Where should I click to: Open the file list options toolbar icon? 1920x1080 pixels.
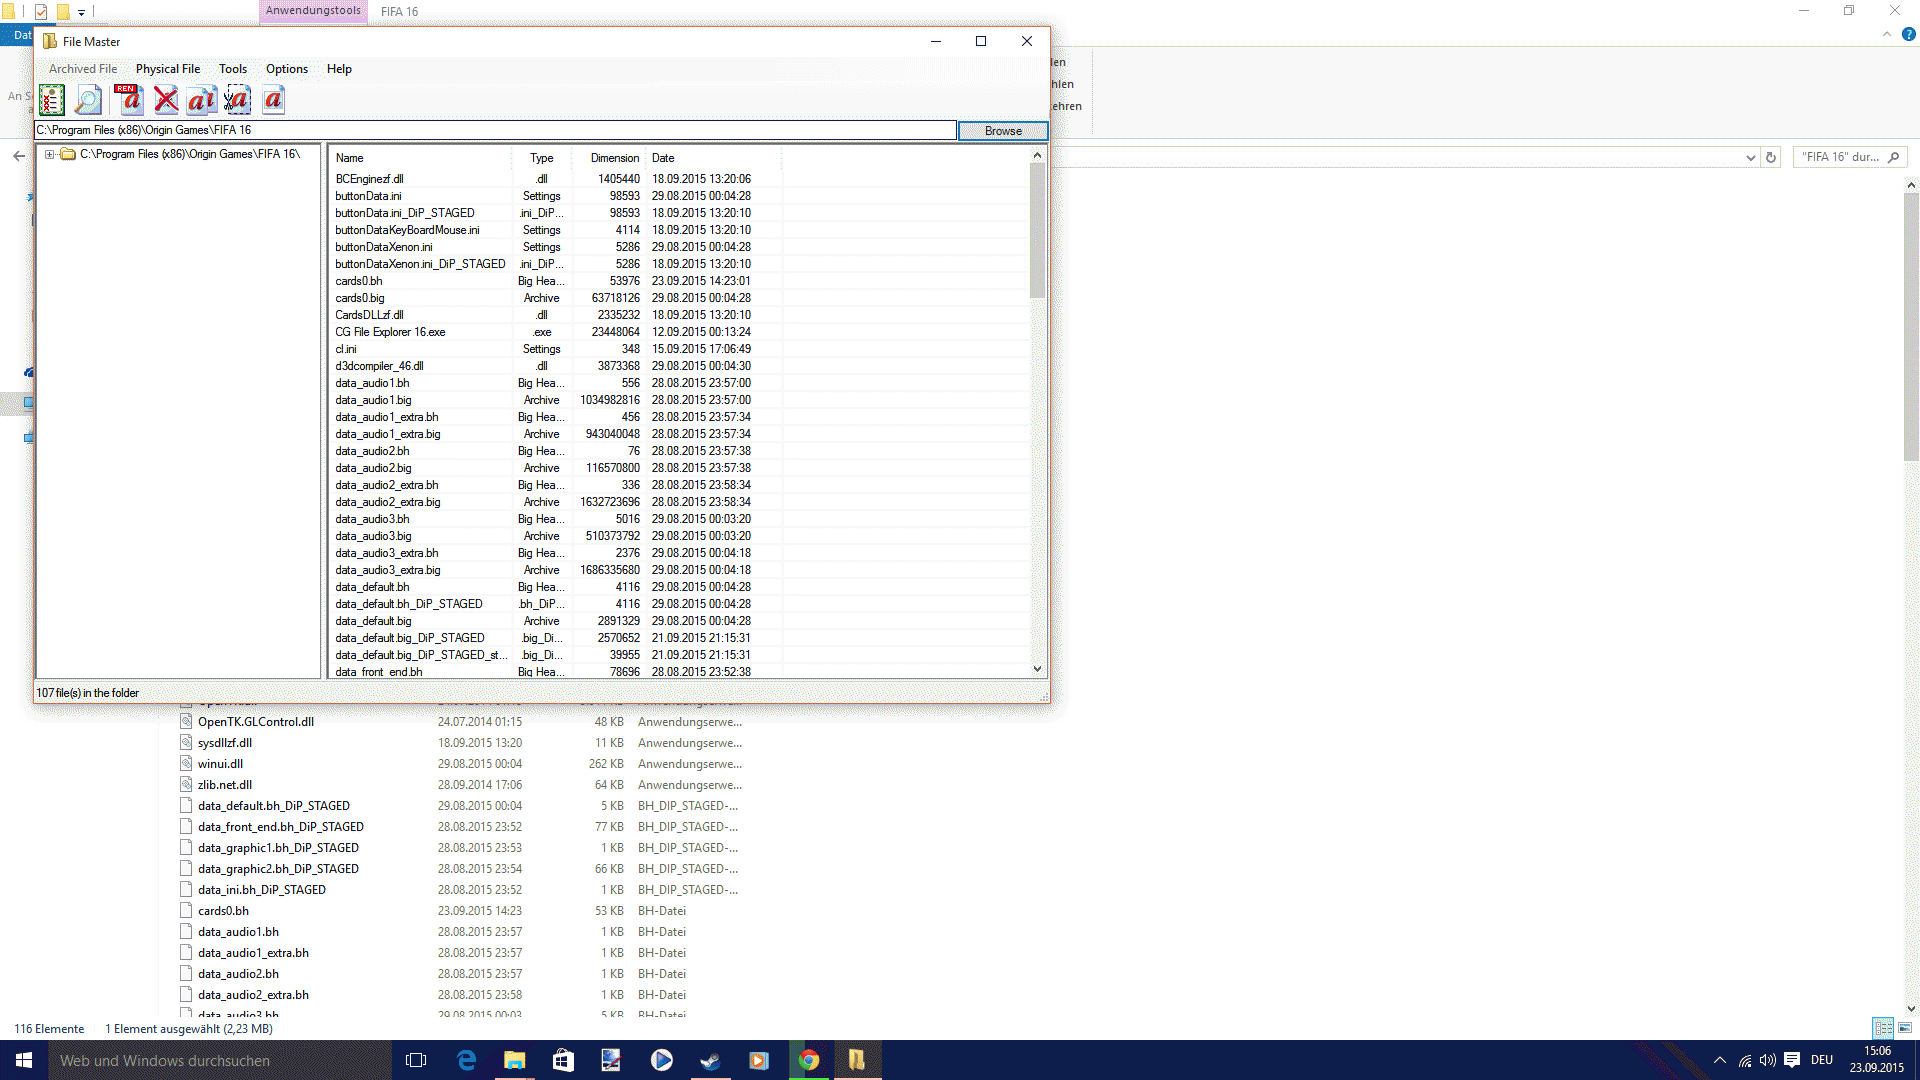click(x=52, y=100)
